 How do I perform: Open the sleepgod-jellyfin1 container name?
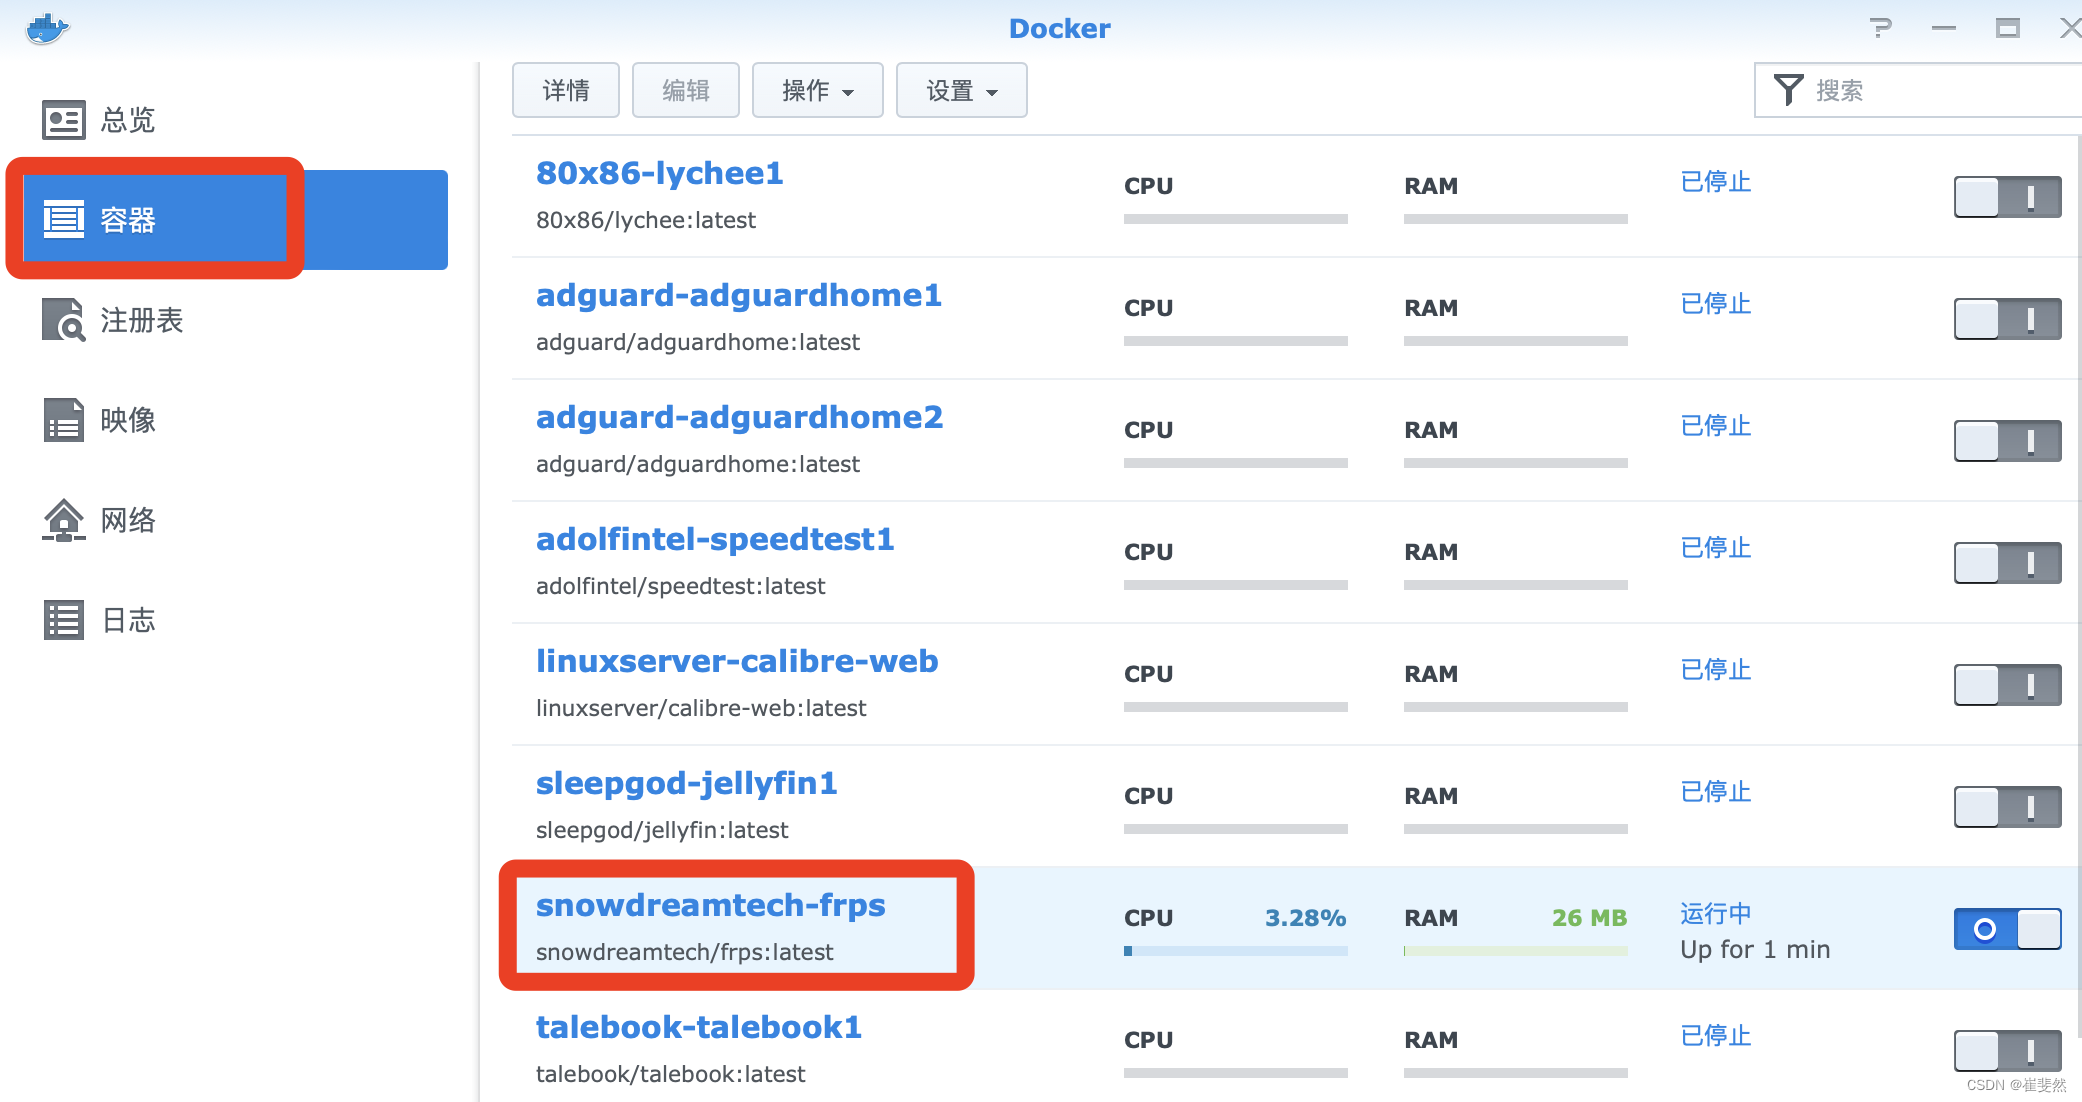[687, 783]
